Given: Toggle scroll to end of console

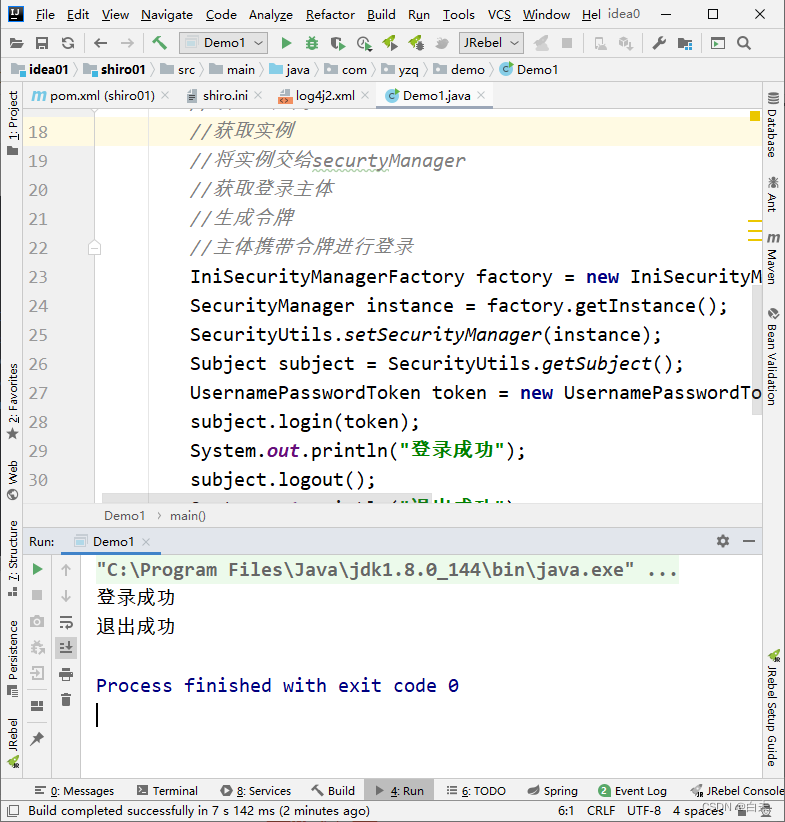Looking at the screenshot, I should coord(66,648).
